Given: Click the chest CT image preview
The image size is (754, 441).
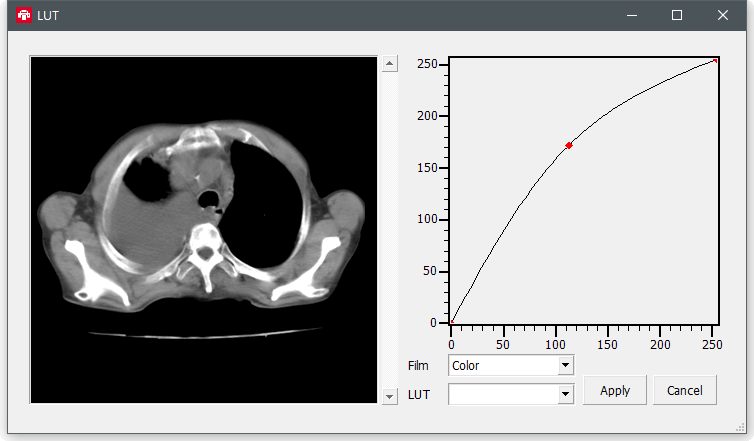Looking at the screenshot, I should coord(204,230).
